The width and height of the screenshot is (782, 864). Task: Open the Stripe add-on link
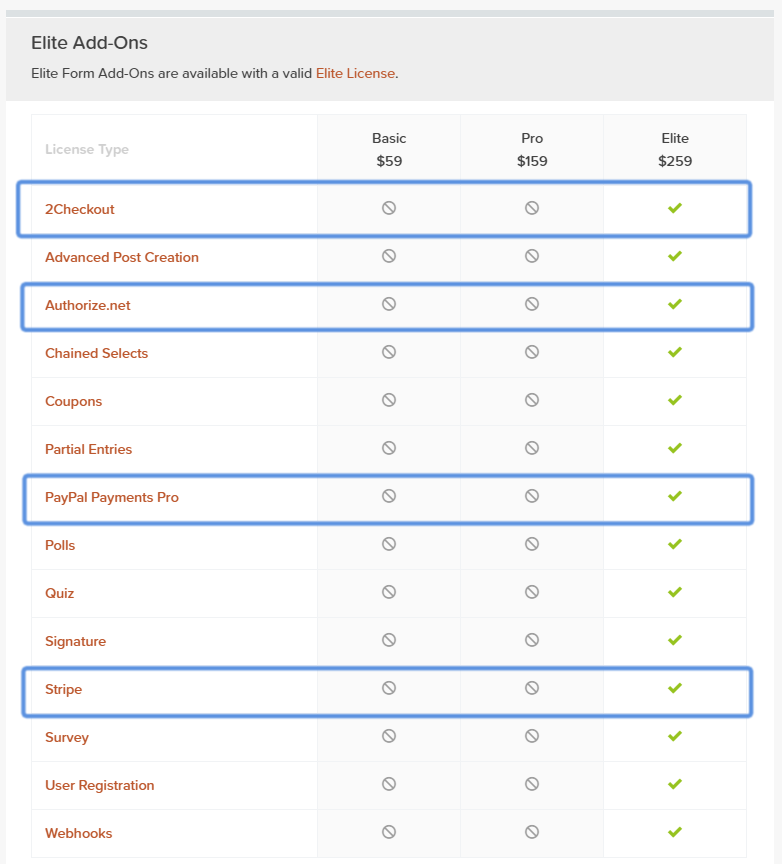point(63,689)
